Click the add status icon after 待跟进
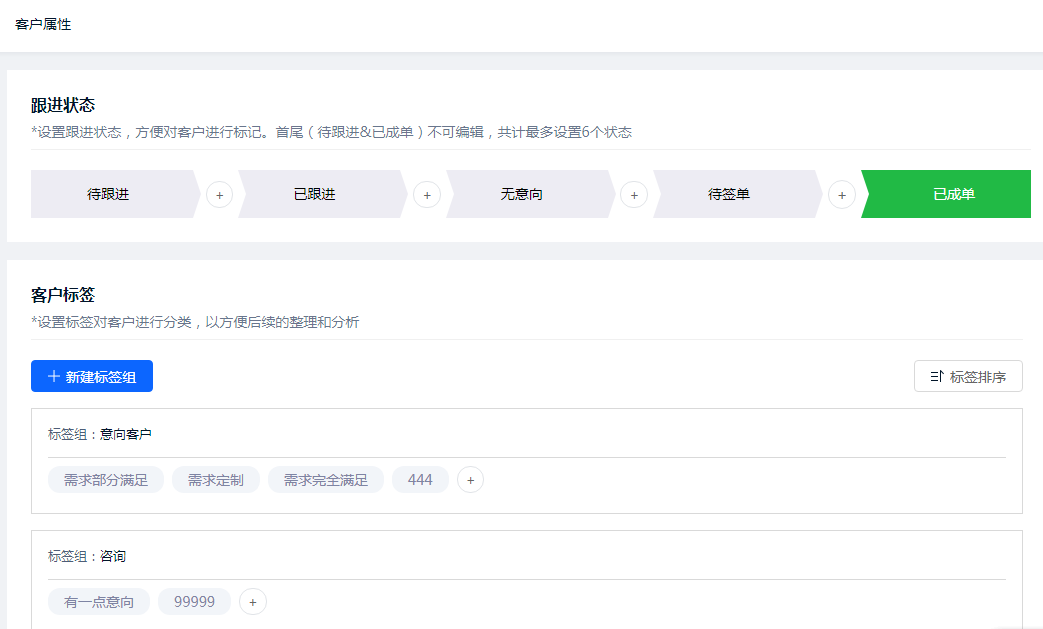This screenshot has height=629, width=1043. [x=219, y=194]
